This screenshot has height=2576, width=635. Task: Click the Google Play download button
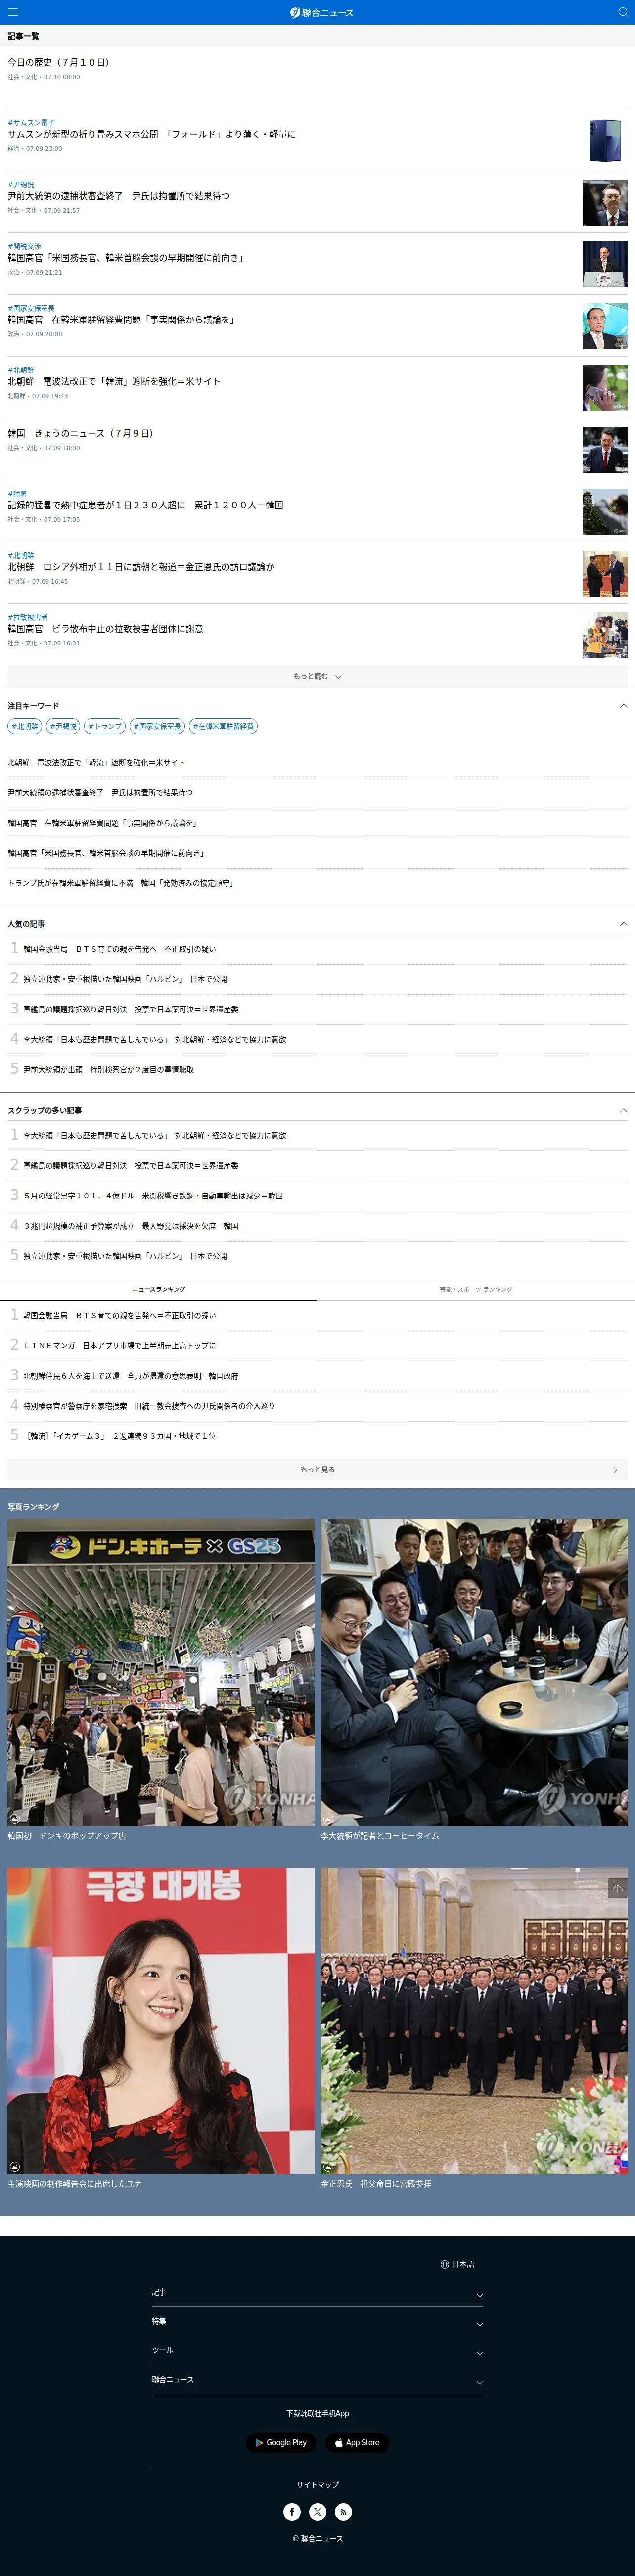pyautogui.click(x=281, y=2442)
